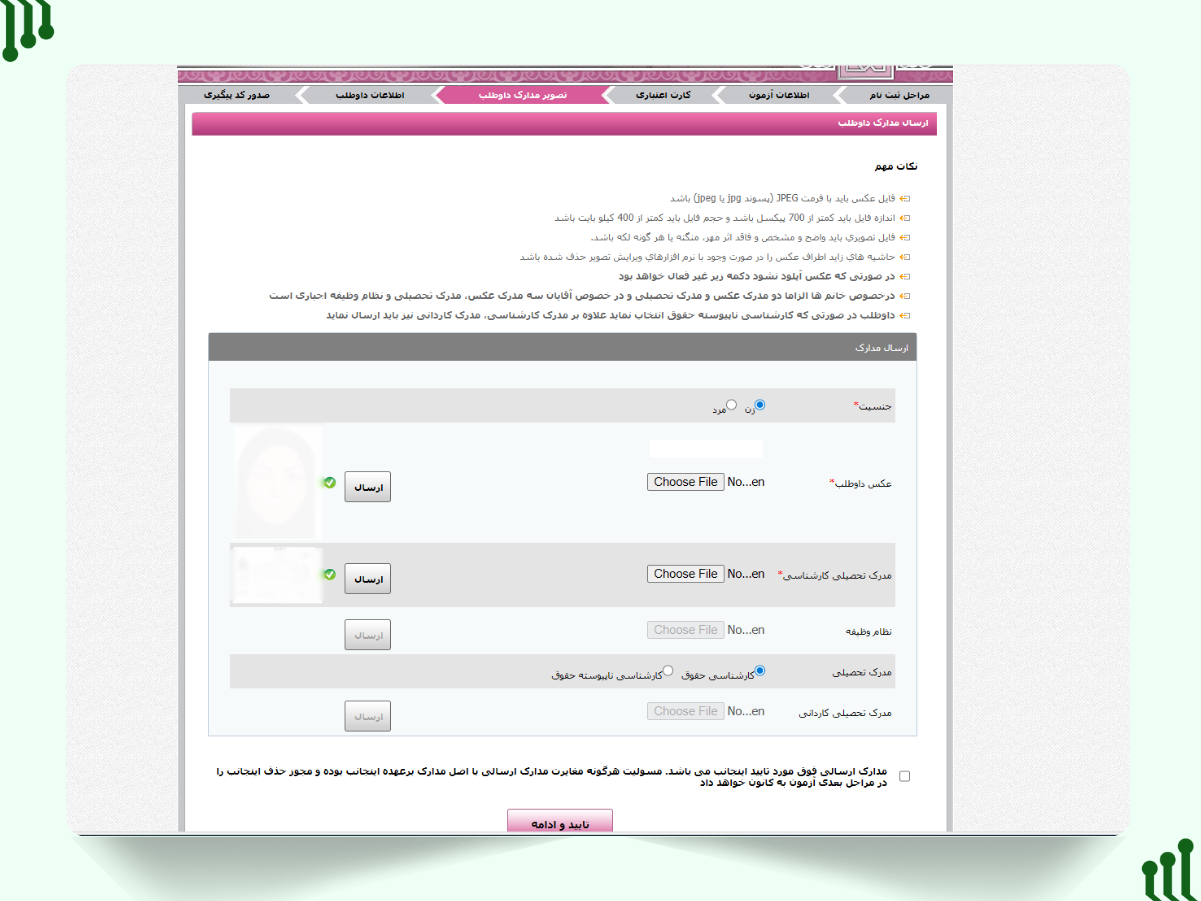1201x901 pixels.
Task: Select the 'مرد' gender radio button
Action: point(732,405)
